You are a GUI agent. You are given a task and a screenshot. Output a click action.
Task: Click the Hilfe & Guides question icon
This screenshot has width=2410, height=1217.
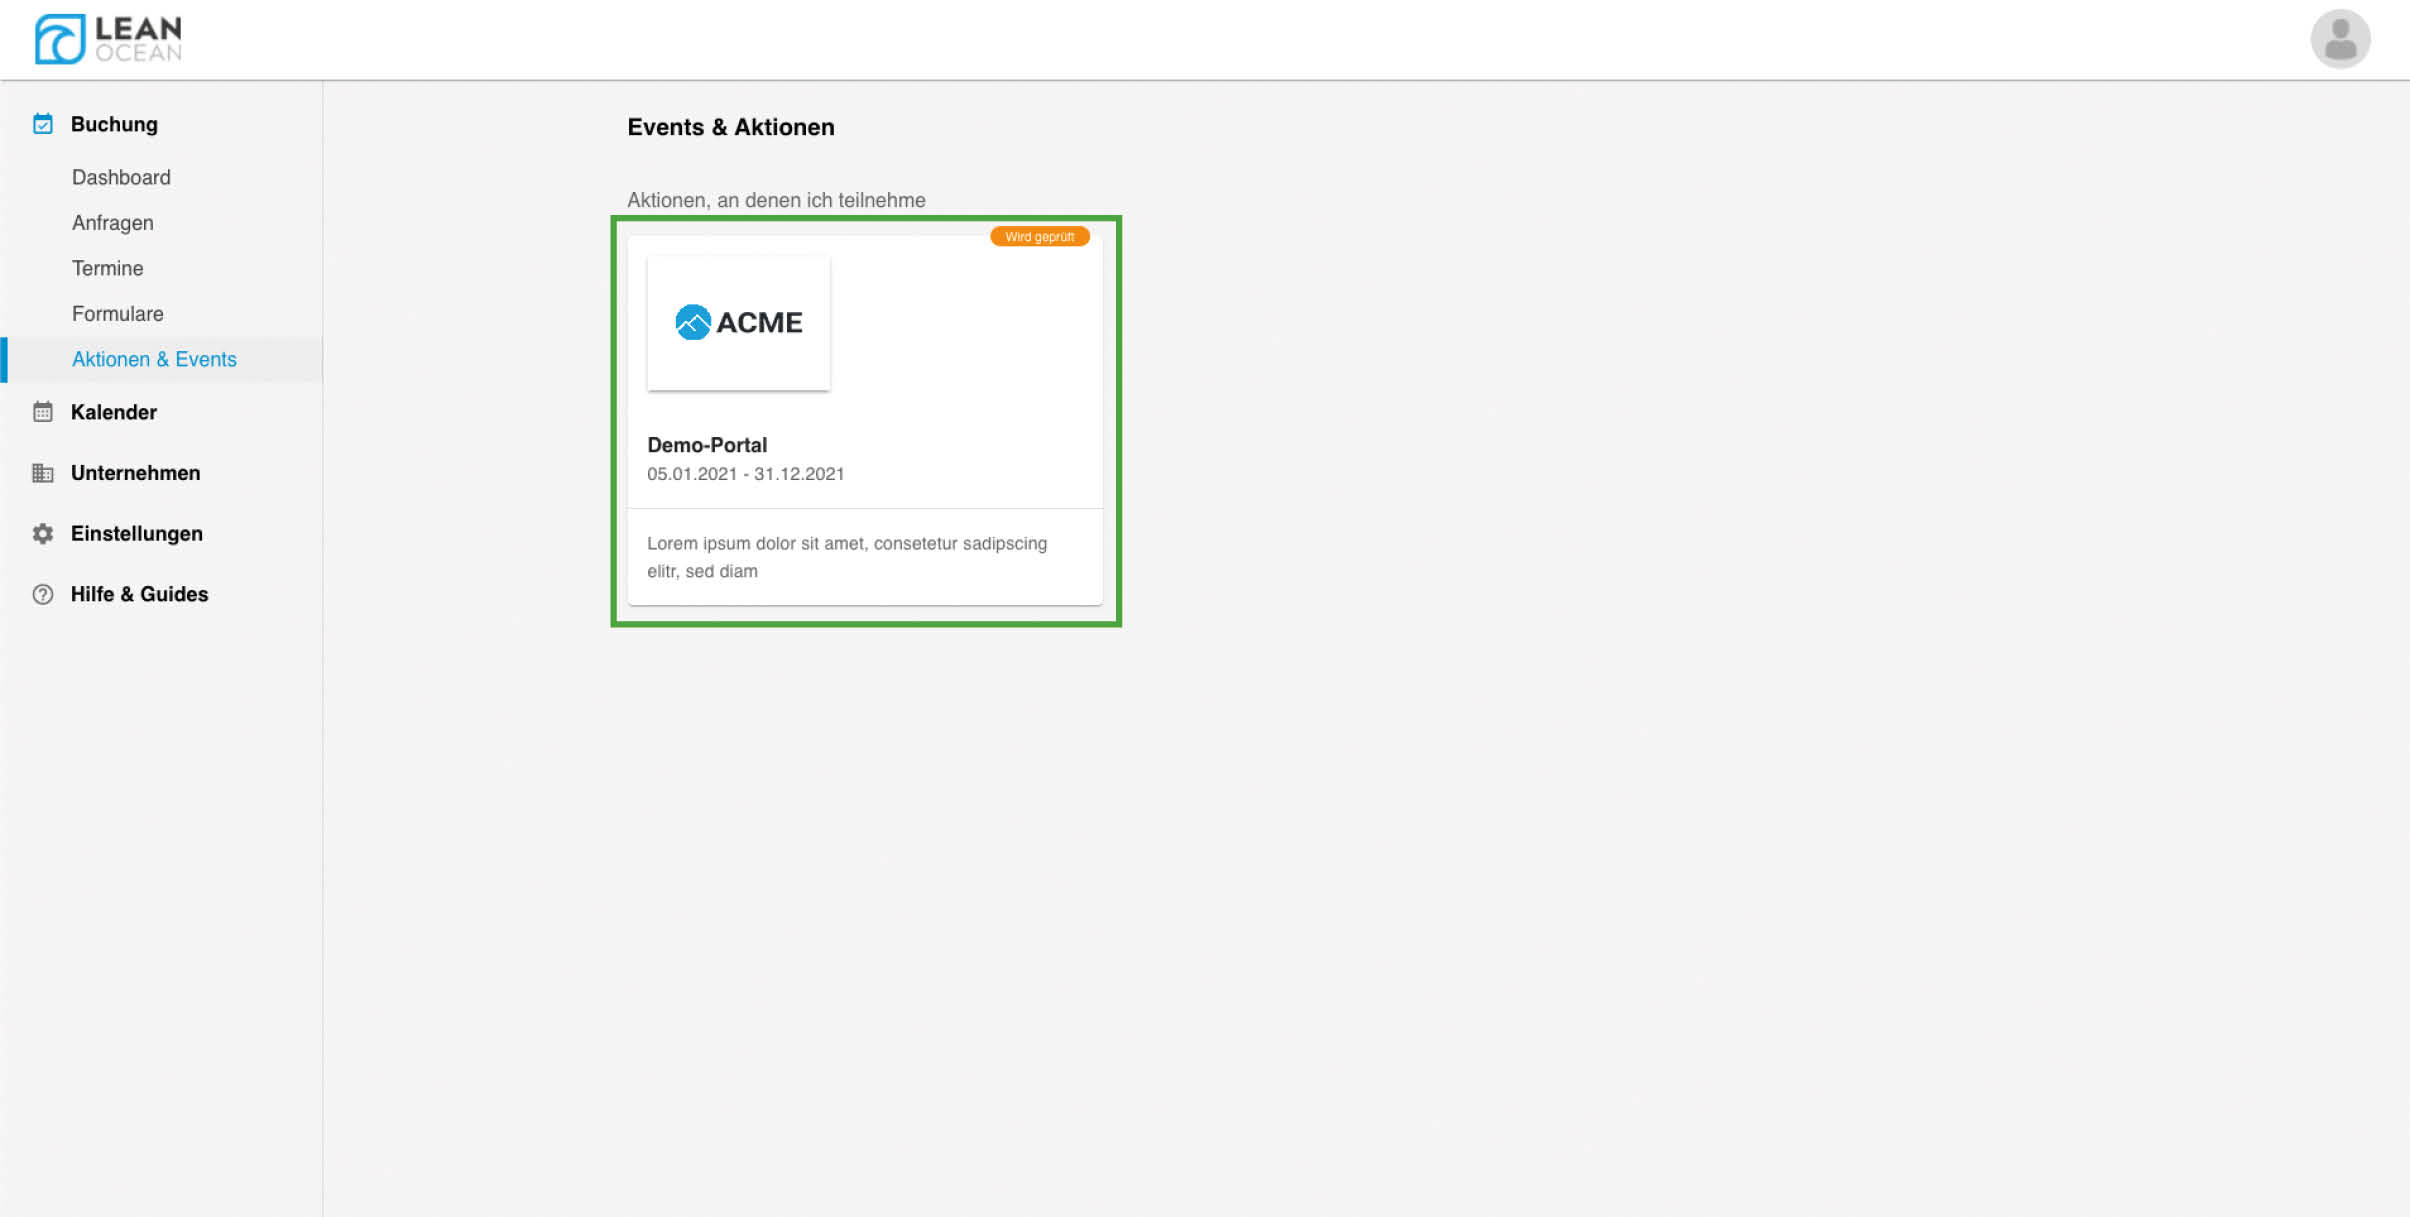click(x=43, y=594)
